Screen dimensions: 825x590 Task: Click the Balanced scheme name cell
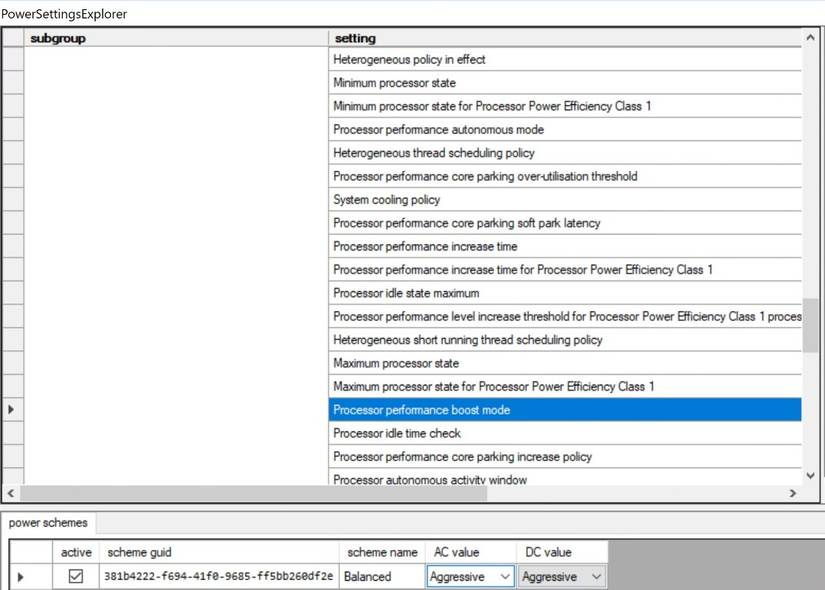pyautogui.click(x=380, y=576)
